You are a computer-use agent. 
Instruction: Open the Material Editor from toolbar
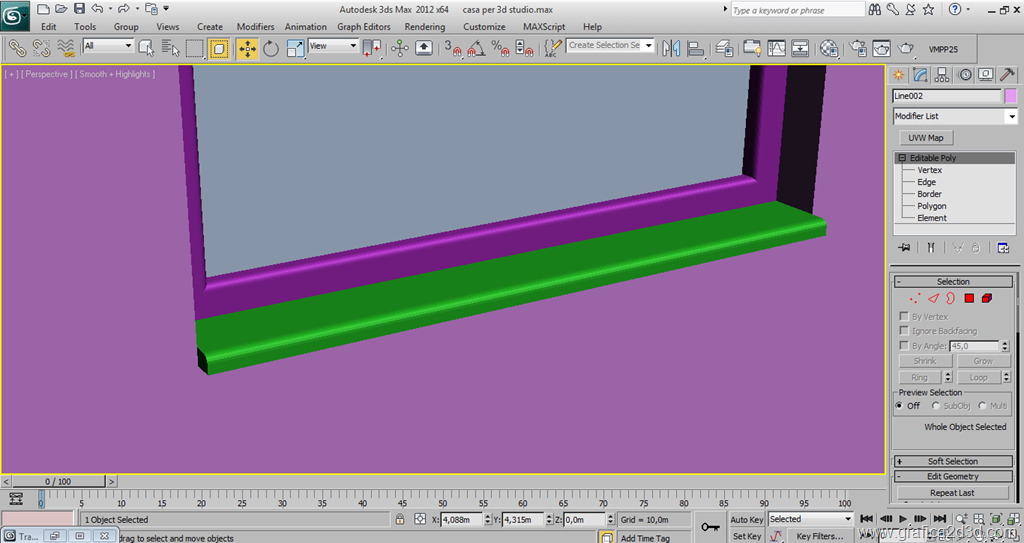pos(829,48)
